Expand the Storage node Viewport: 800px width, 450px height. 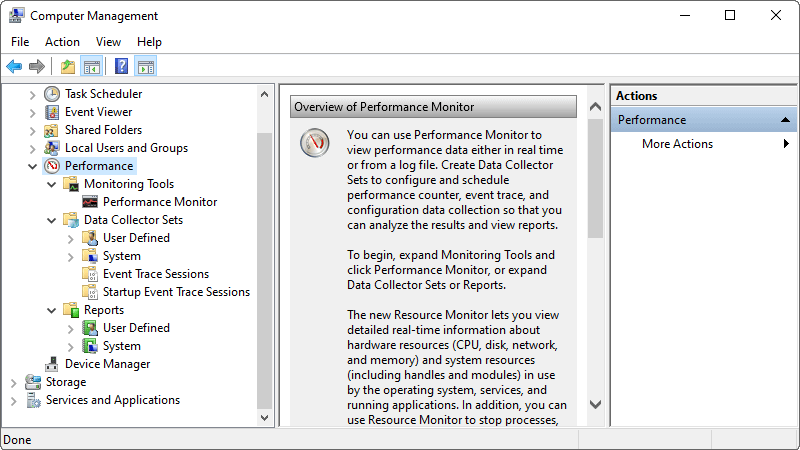(x=13, y=382)
